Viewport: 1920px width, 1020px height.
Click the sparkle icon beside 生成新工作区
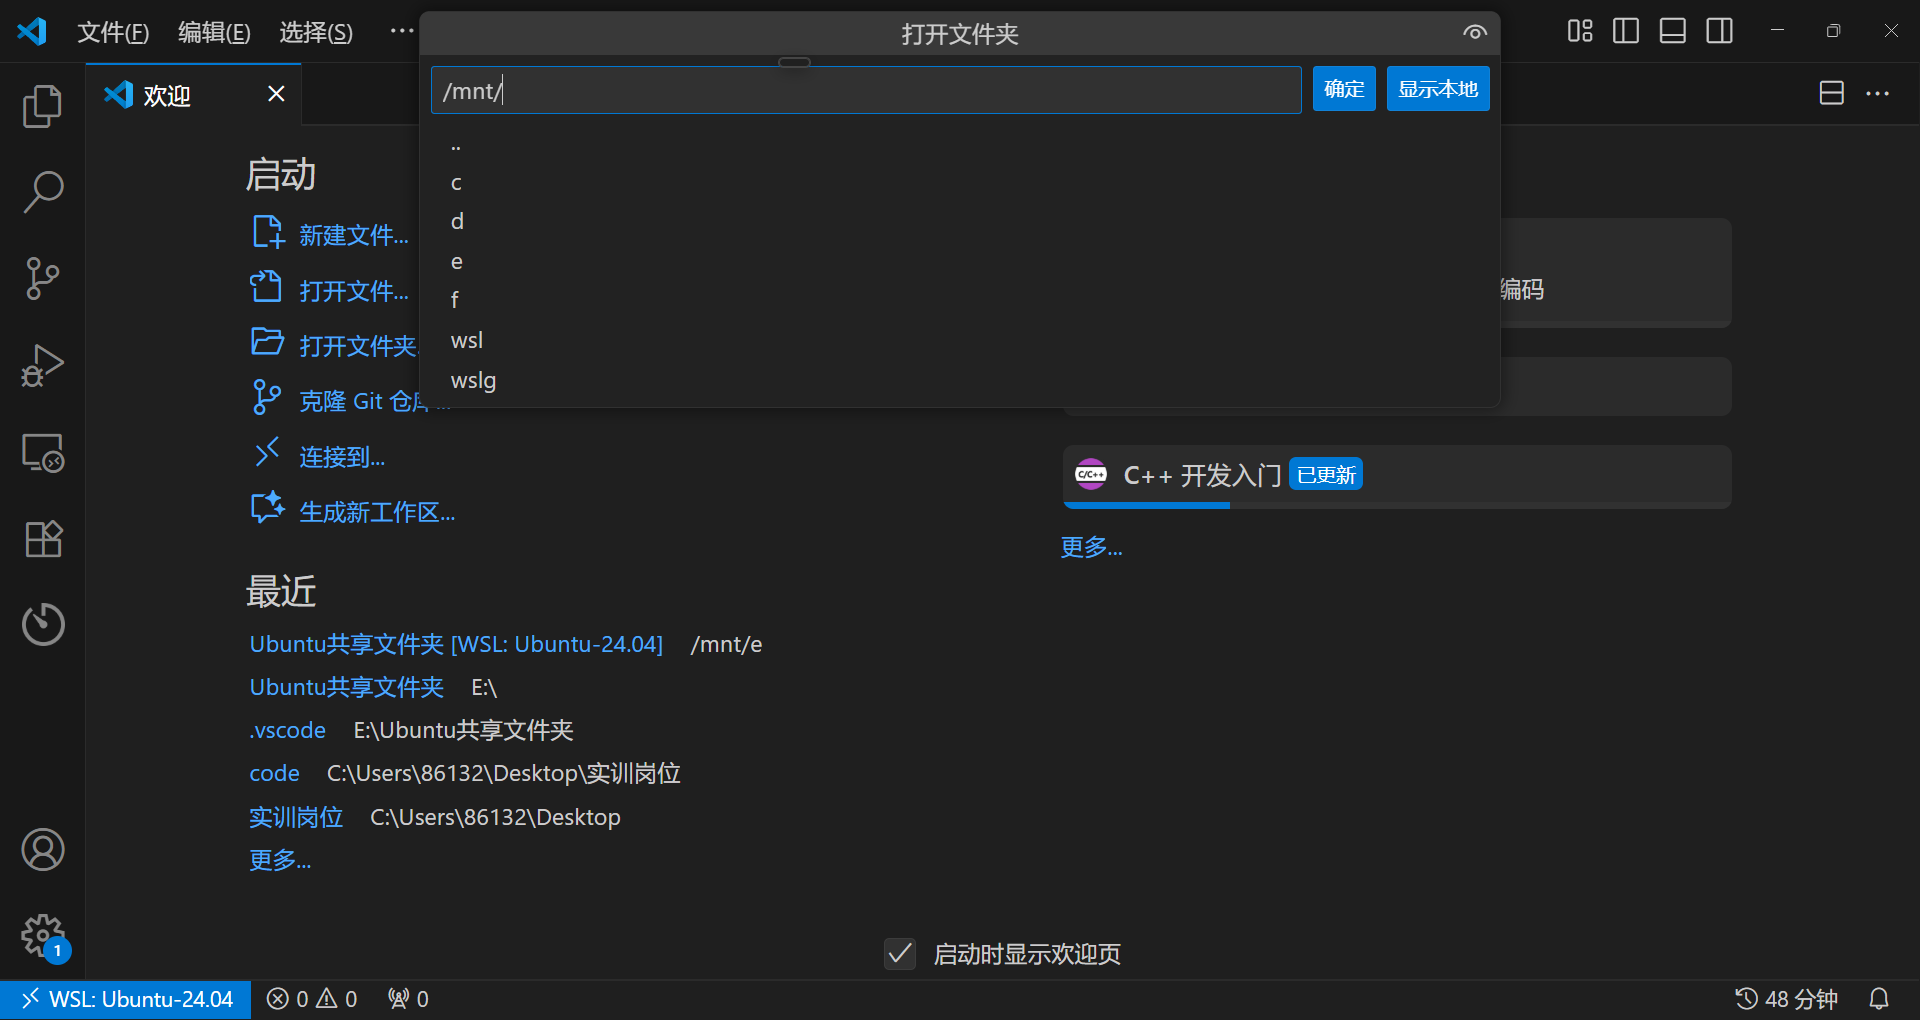[x=267, y=508]
